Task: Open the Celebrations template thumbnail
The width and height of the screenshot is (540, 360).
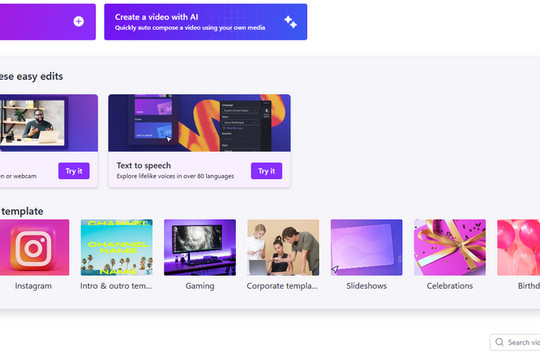Action: pyautogui.click(x=450, y=247)
